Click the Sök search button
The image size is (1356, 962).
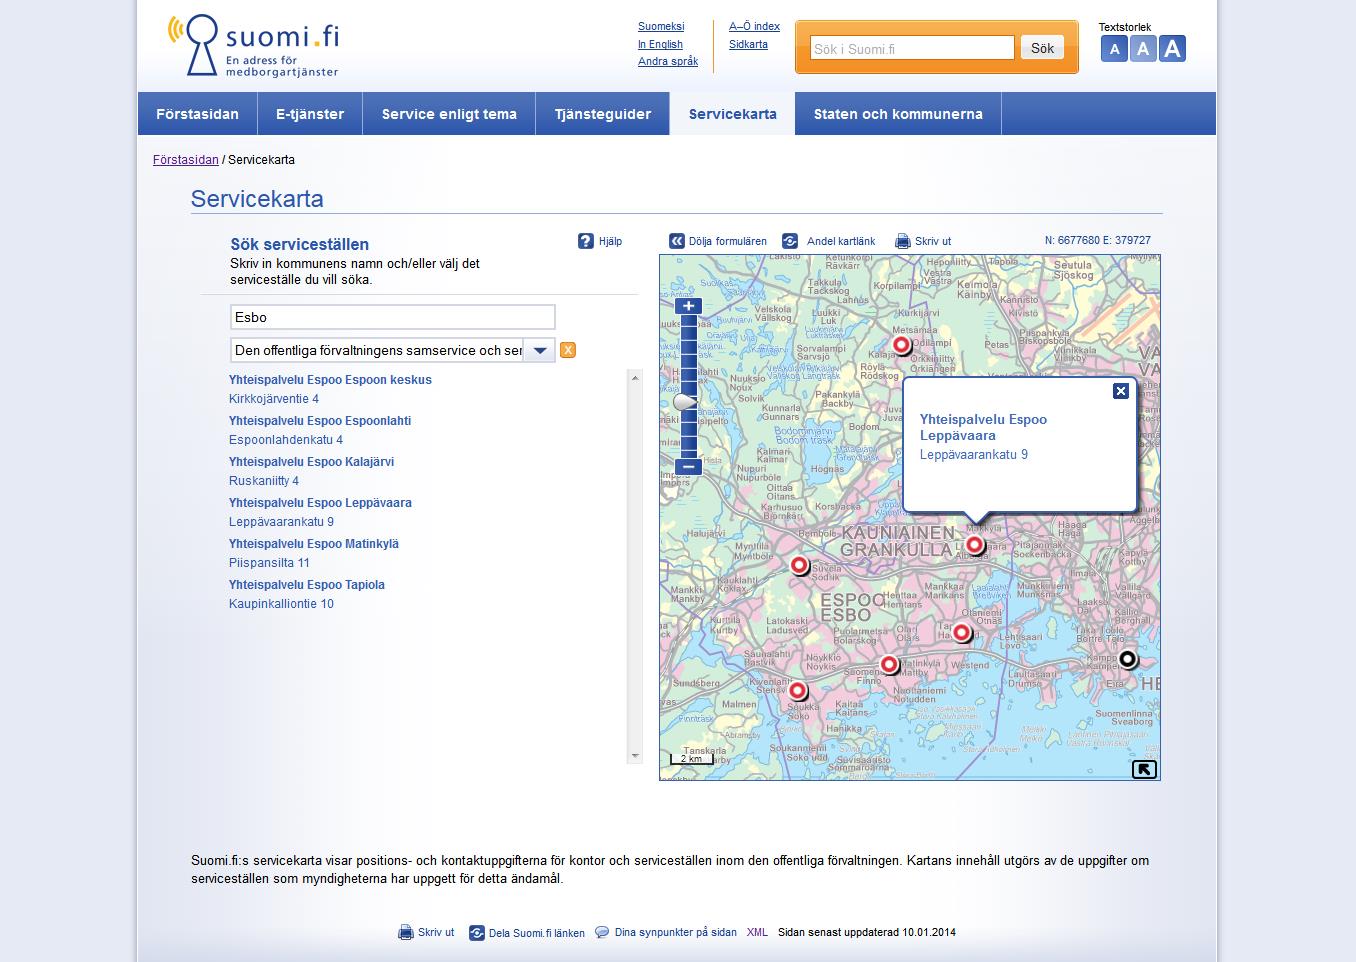click(1042, 48)
